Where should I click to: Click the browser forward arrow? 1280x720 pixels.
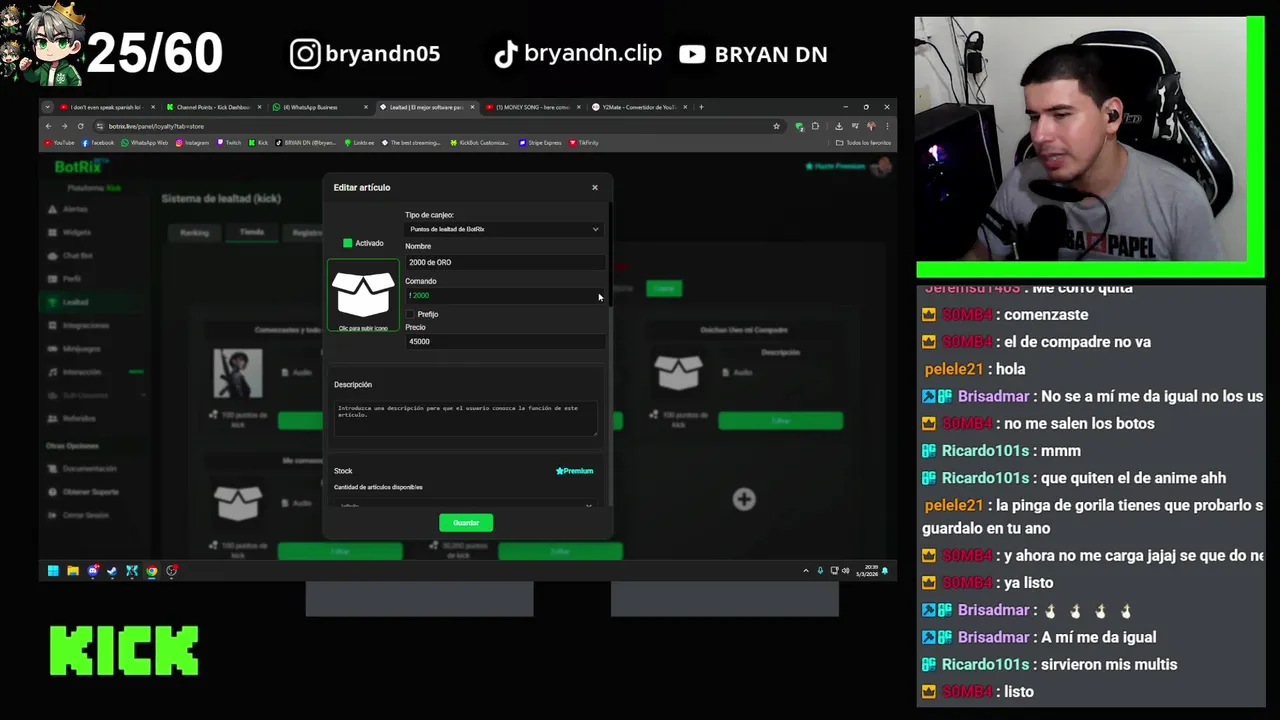(64, 126)
